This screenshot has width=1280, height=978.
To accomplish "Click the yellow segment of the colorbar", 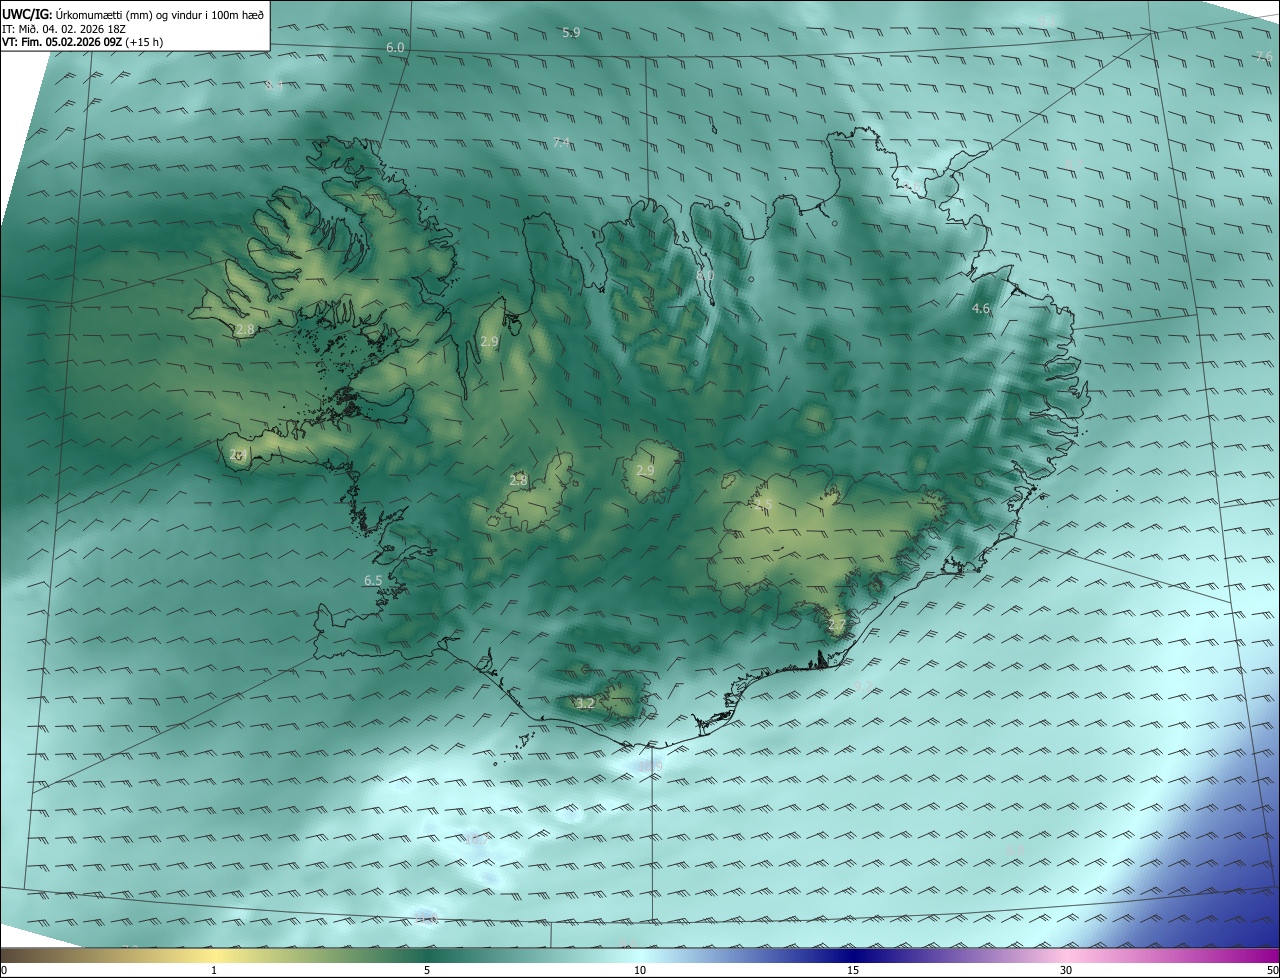I will pos(214,955).
